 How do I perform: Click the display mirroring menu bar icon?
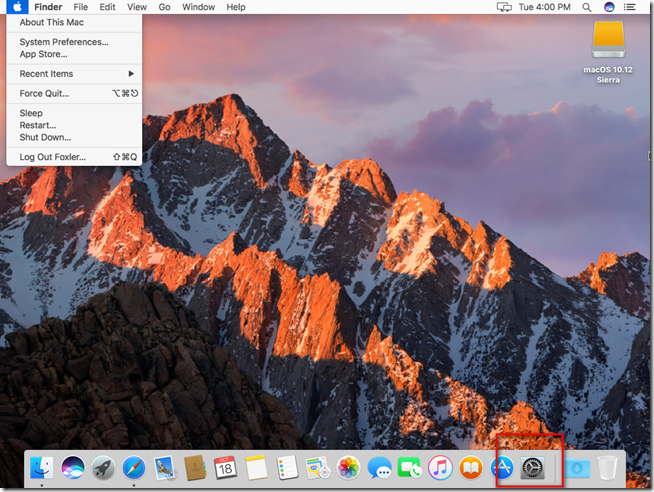pyautogui.click(x=504, y=7)
